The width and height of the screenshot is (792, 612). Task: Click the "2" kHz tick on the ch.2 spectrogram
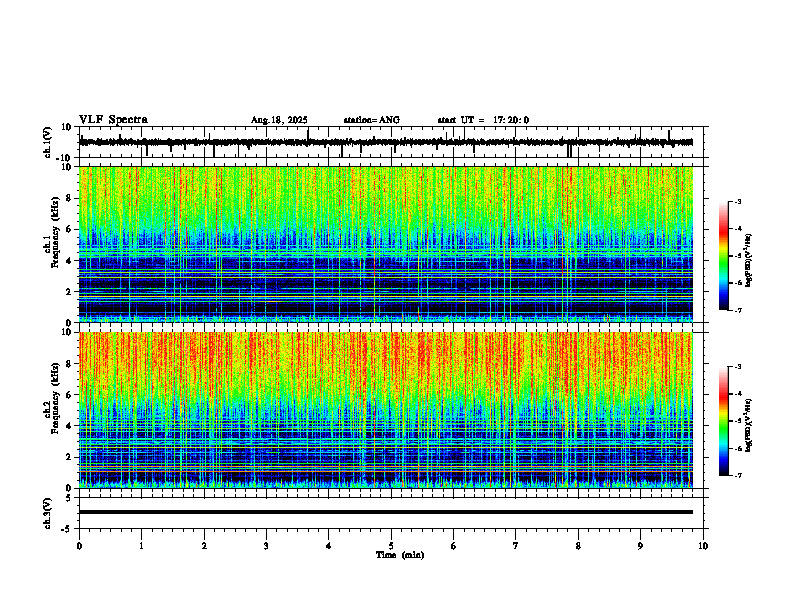click(69, 457)
